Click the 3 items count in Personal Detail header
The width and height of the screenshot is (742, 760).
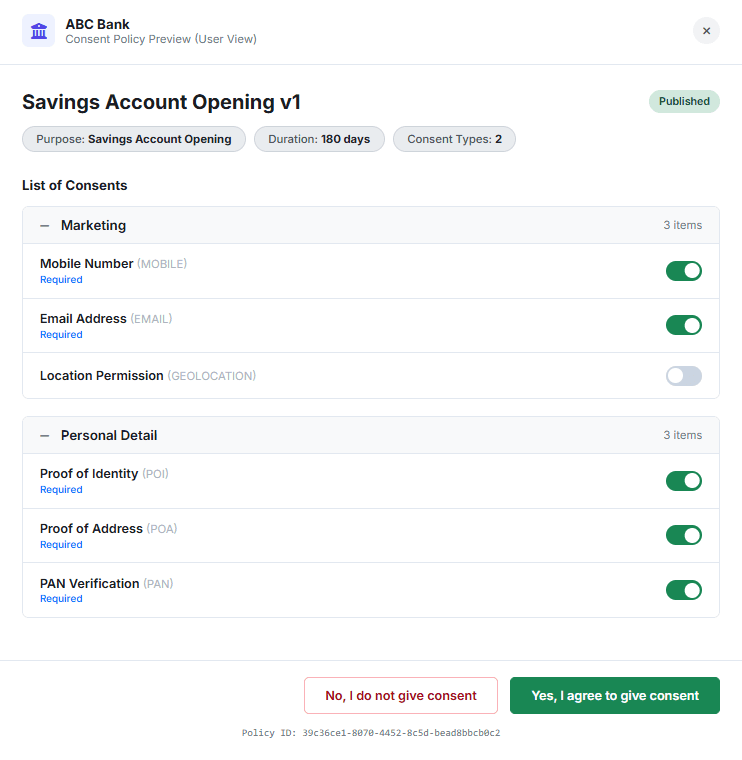(682, 435)
